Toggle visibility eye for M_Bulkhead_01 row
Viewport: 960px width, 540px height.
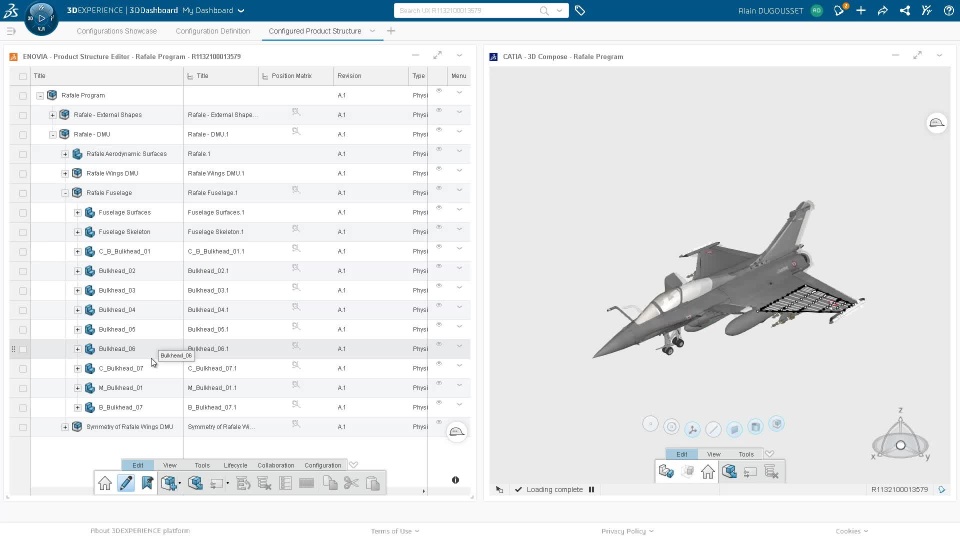coord(438,383)
